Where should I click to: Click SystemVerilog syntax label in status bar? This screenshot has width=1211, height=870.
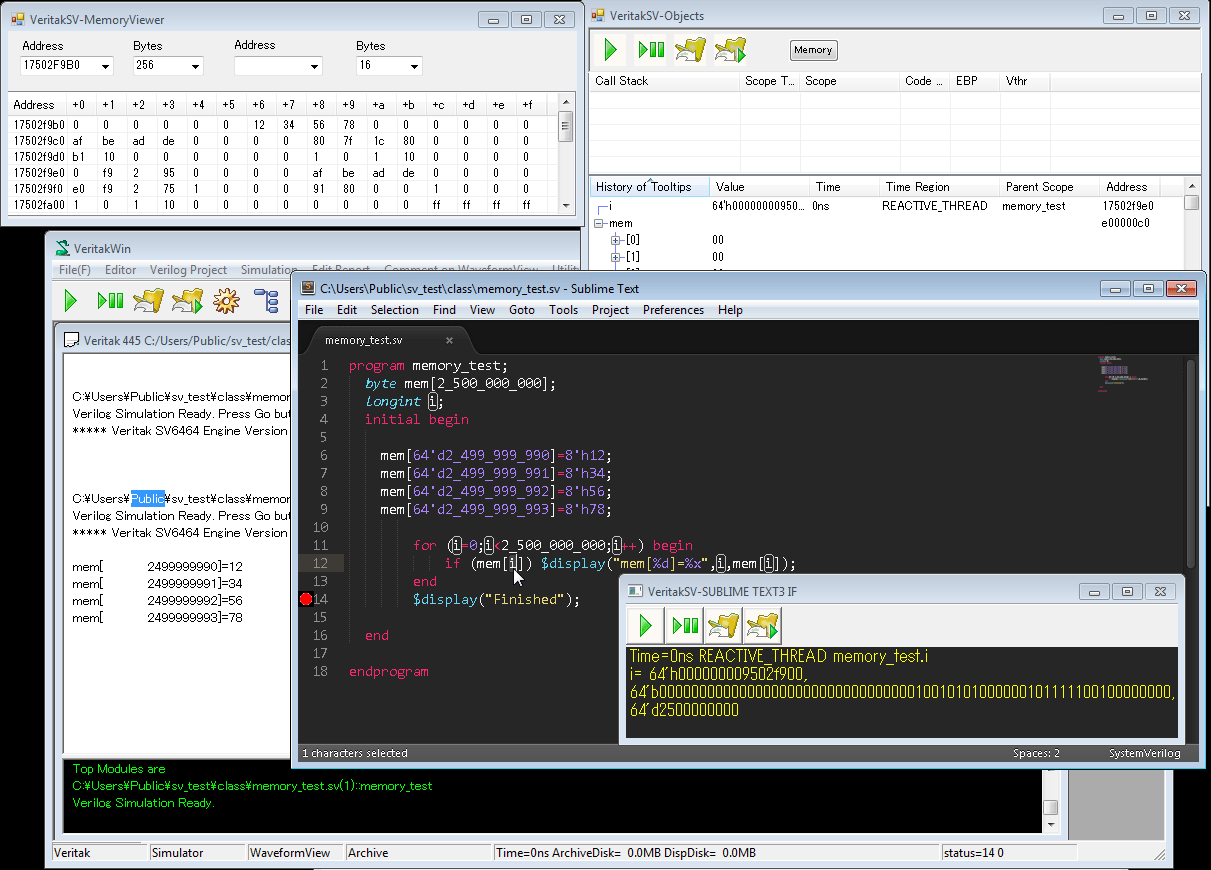(1144, 753)
